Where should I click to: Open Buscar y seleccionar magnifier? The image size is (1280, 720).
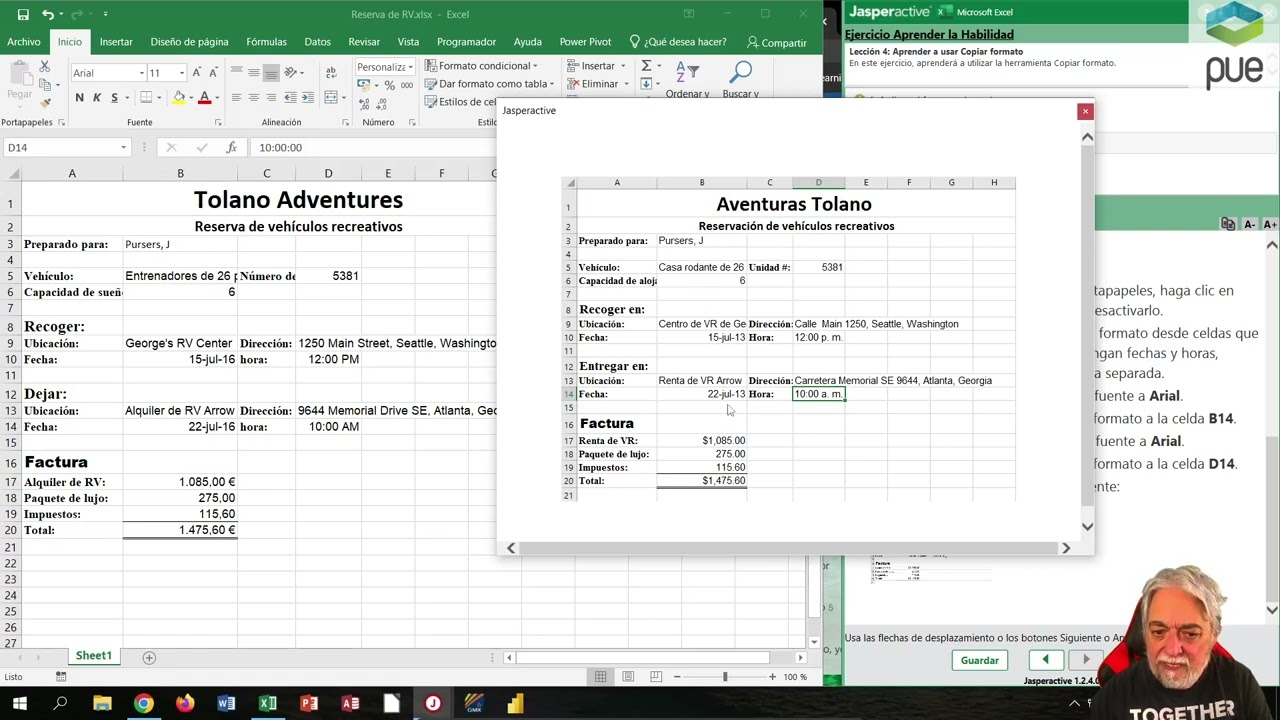pyautogui.click(x=740, y=80)
